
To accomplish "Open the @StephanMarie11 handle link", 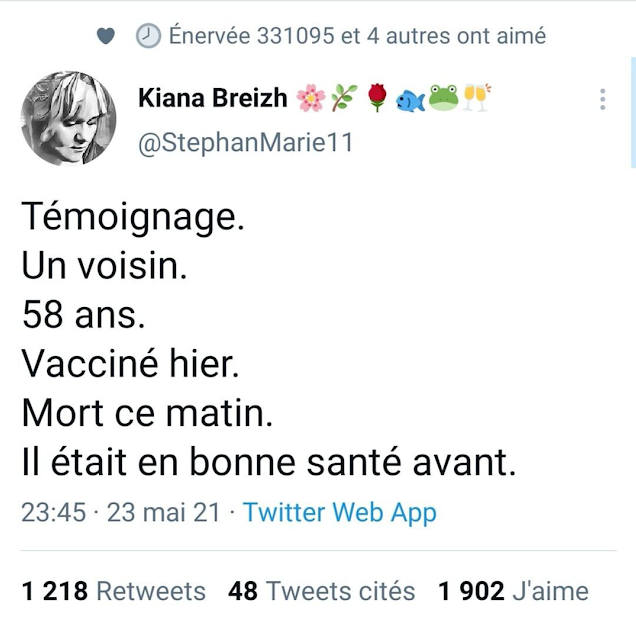I will (x=245, y=143).
